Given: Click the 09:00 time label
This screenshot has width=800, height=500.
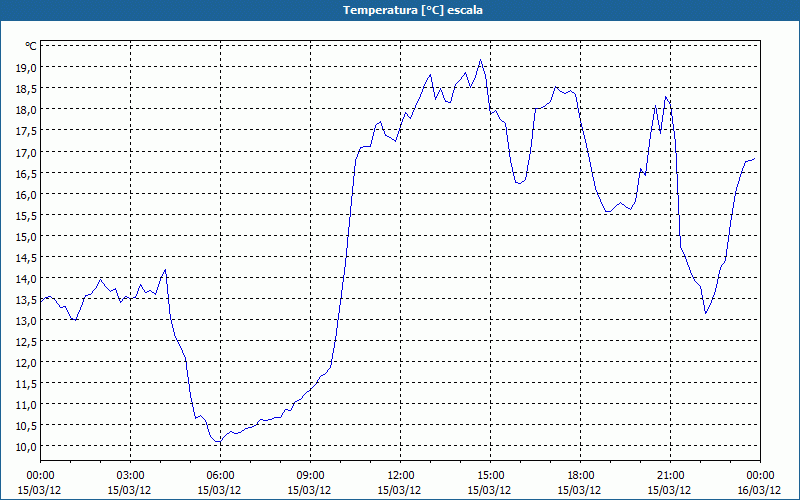Looking at the screenshot, I should point(310,476).
